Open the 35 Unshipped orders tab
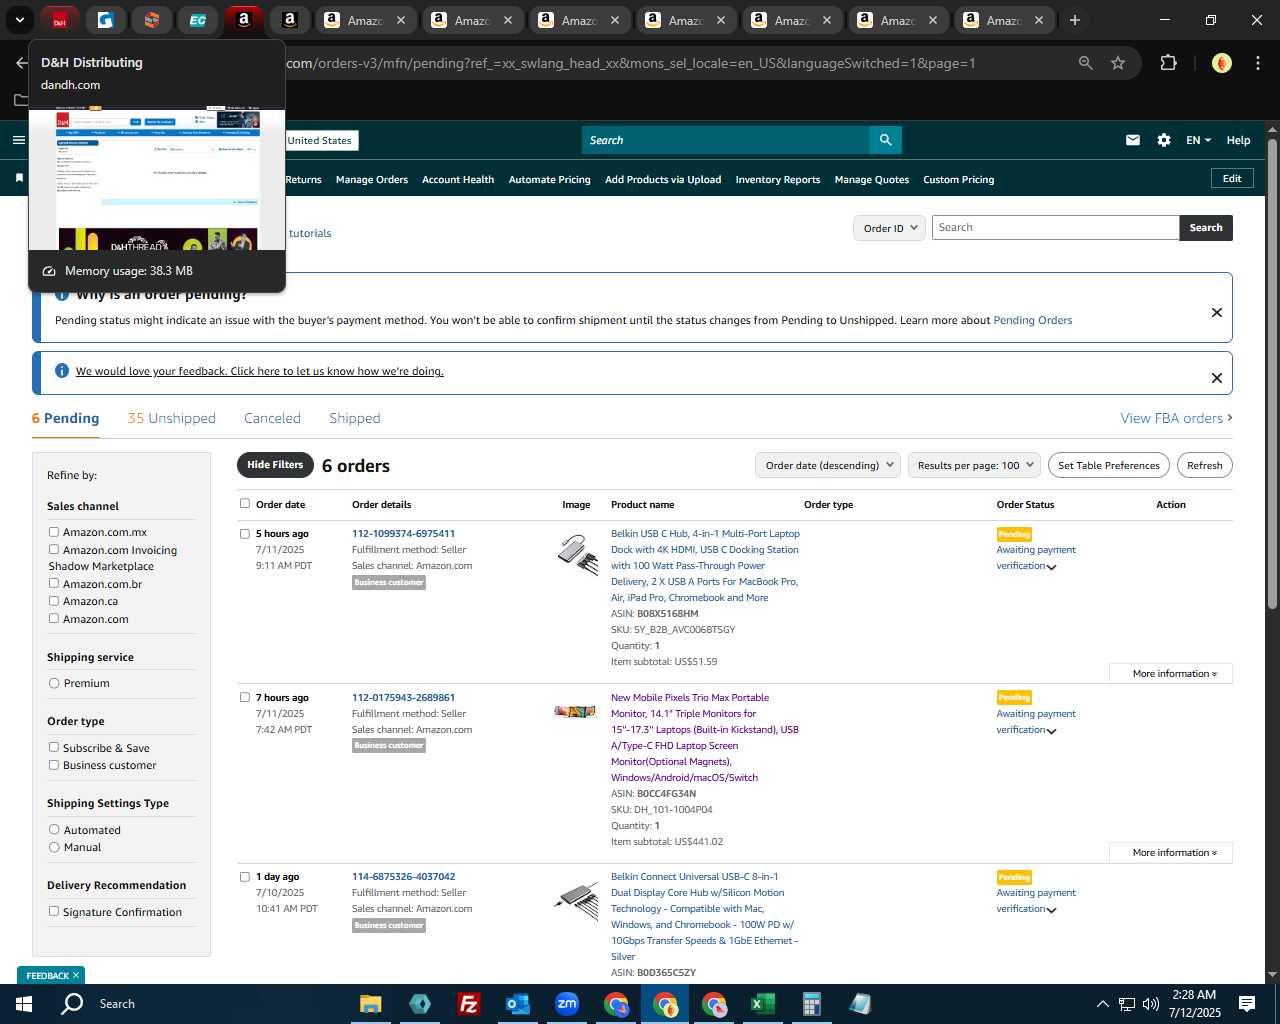This screenshot has width=1280, height=1024. point(172,418)
